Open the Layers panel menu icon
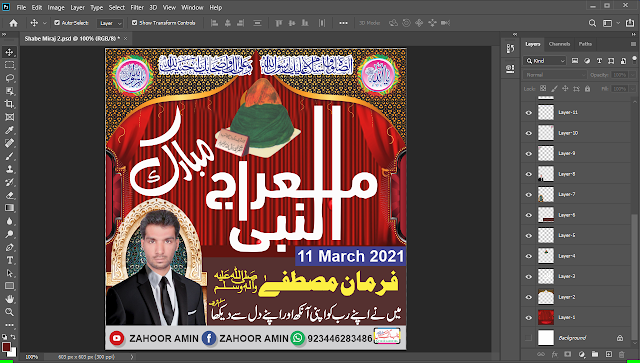Image resolution: width=640 pixels, height=363 pixels. pos(633,44)
